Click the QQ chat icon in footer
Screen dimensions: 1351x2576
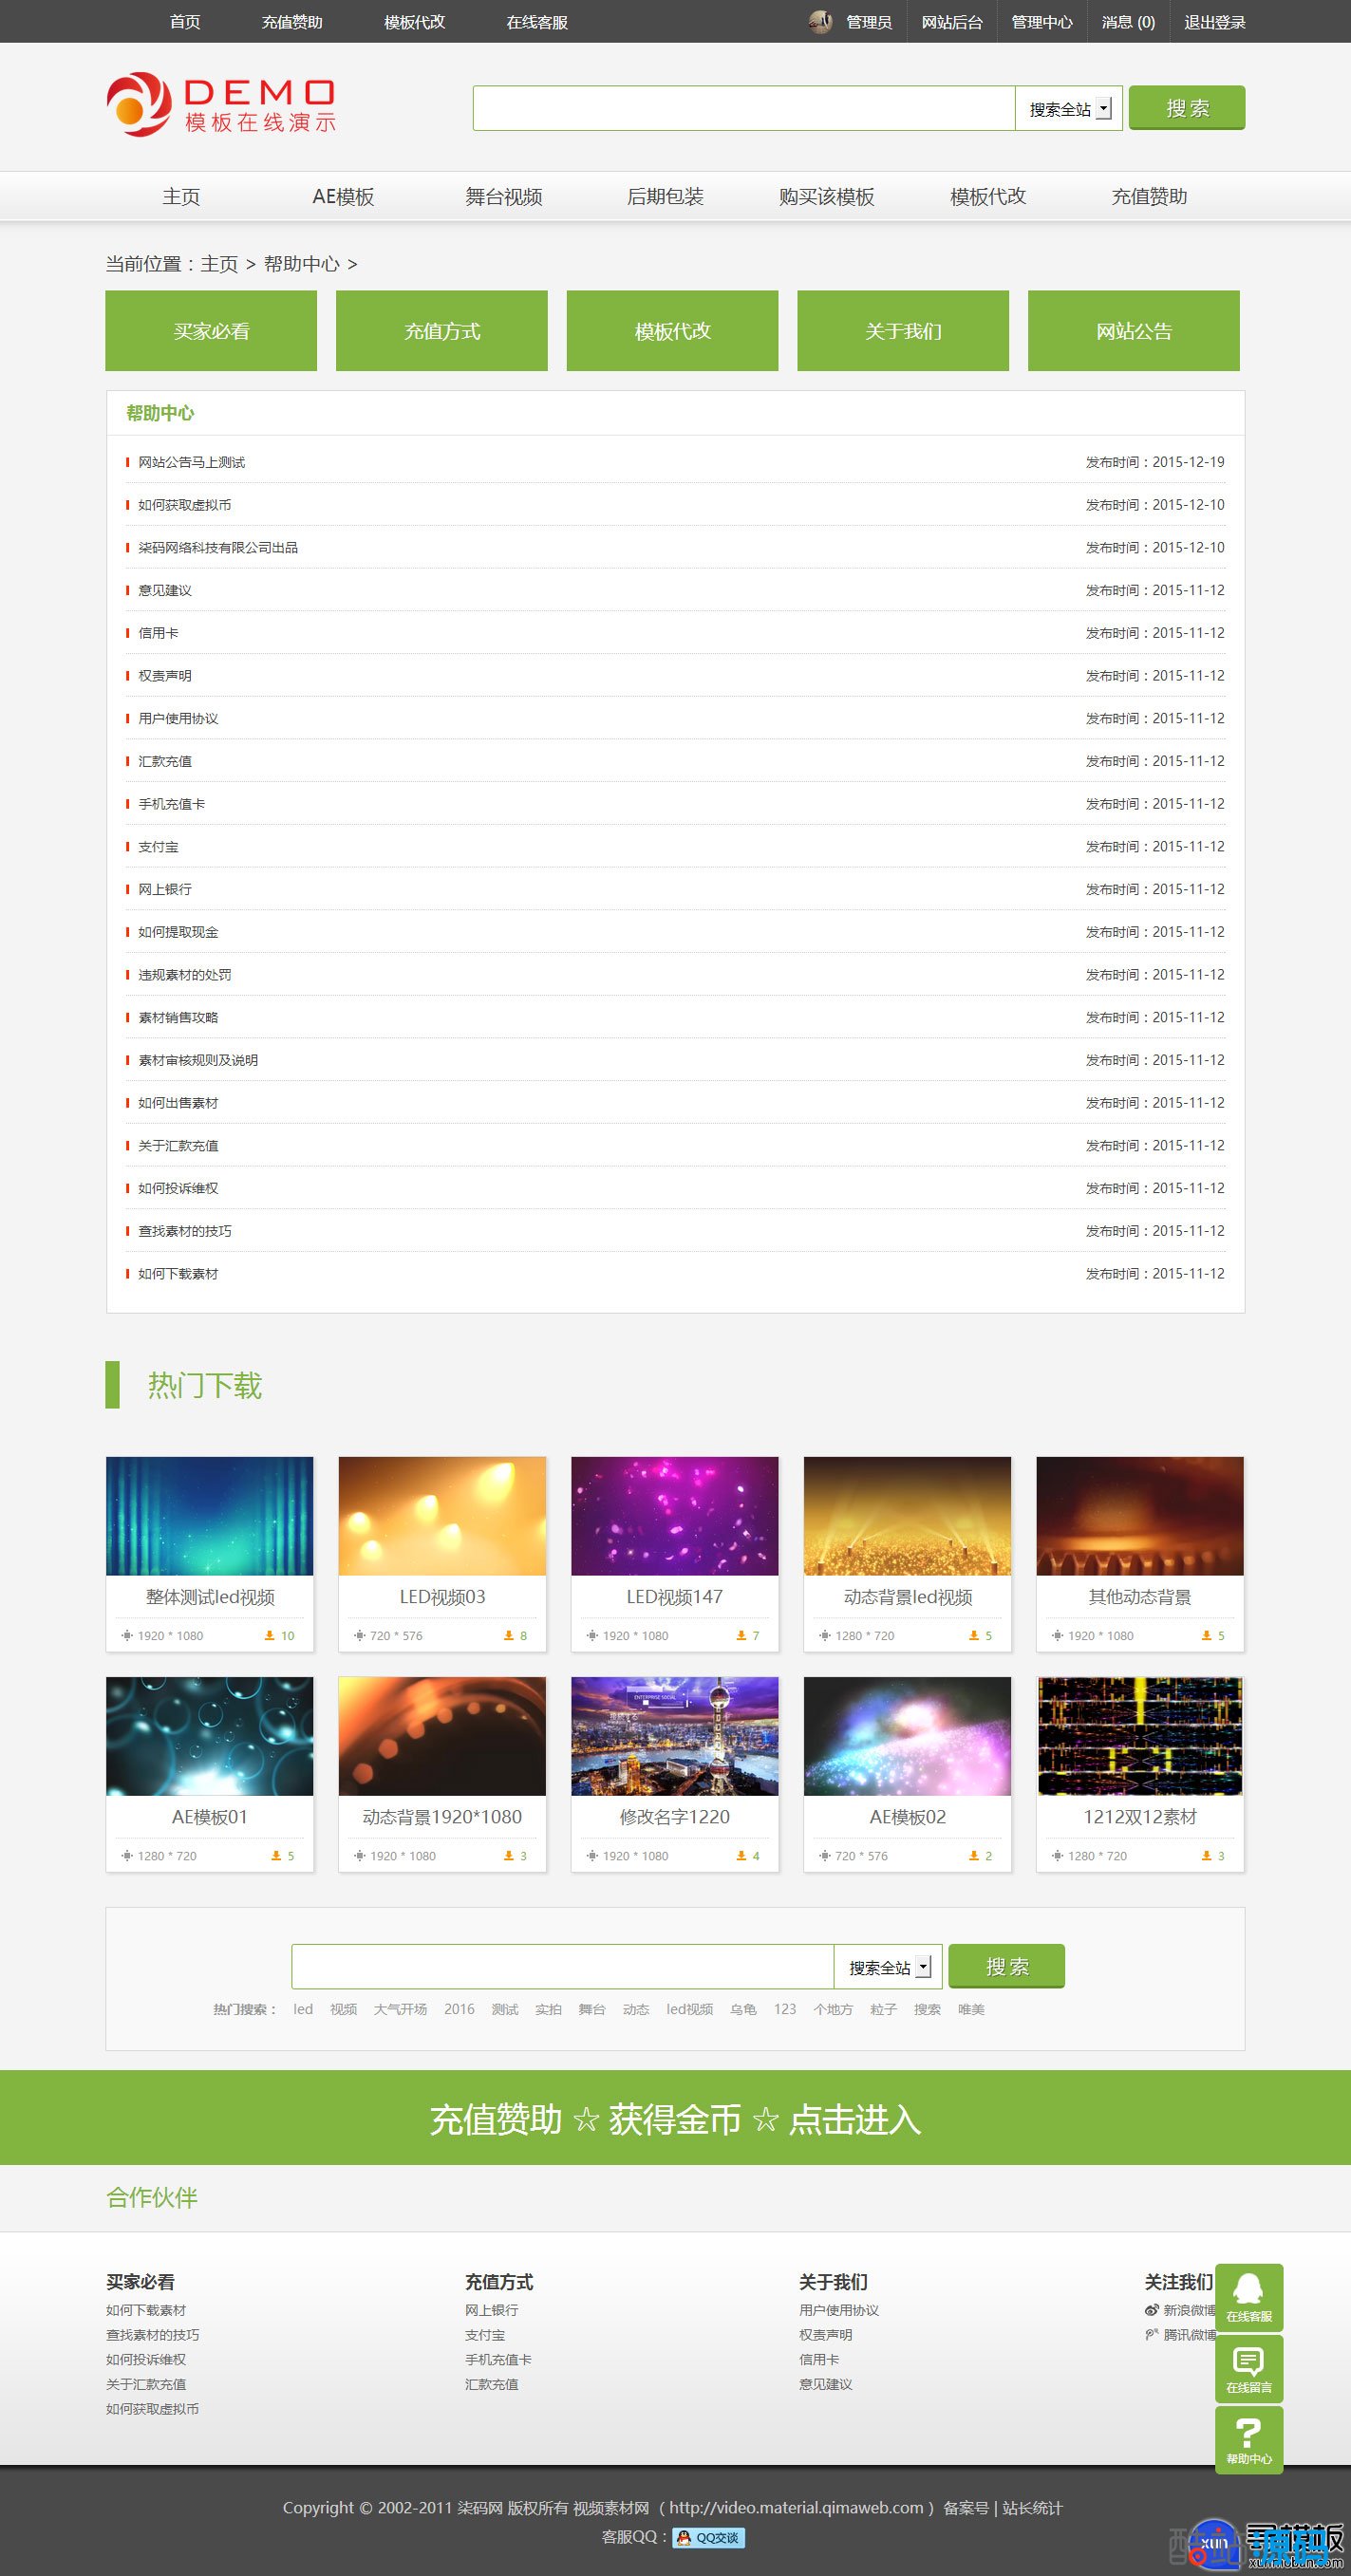[708, 2537]
